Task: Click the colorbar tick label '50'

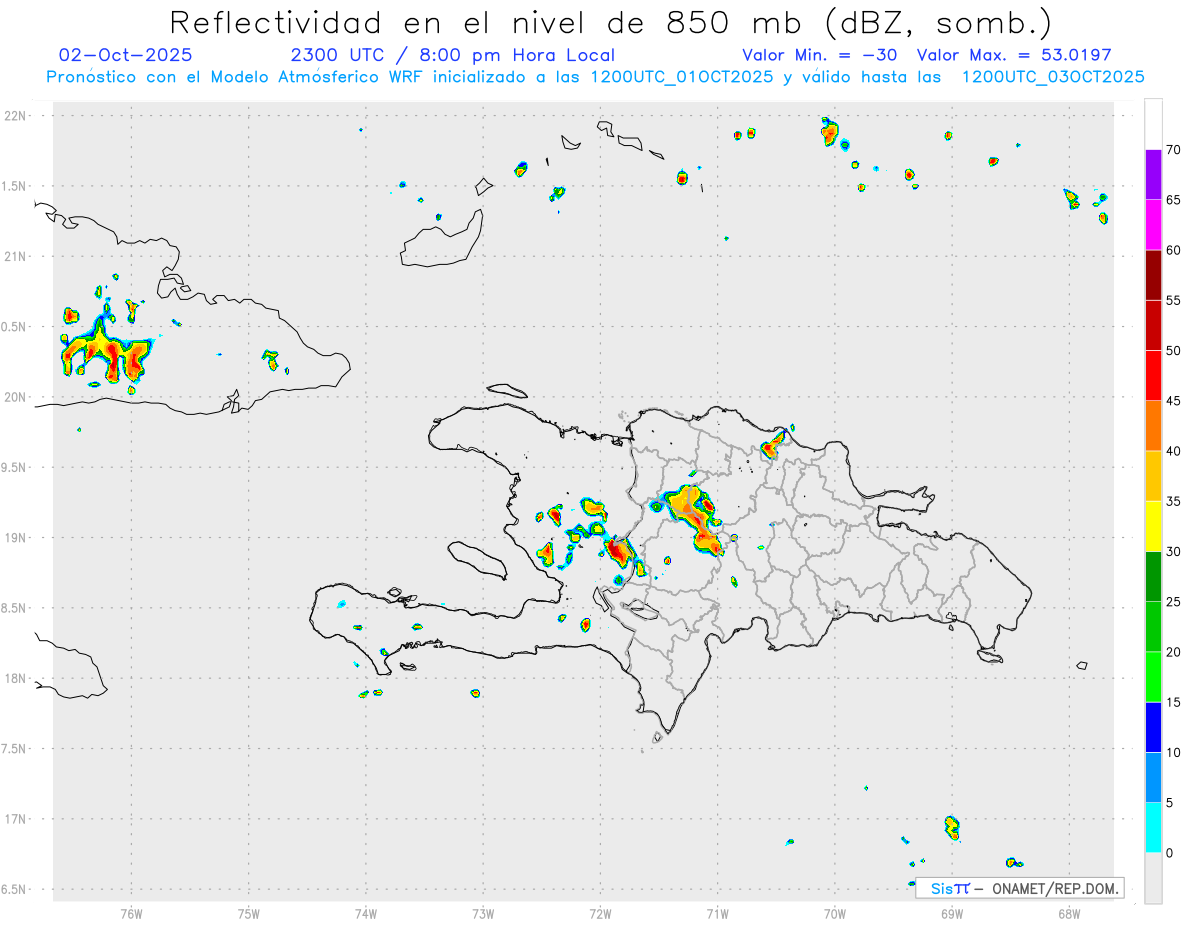Action: pyautogui.click(x=1173, y=351)
